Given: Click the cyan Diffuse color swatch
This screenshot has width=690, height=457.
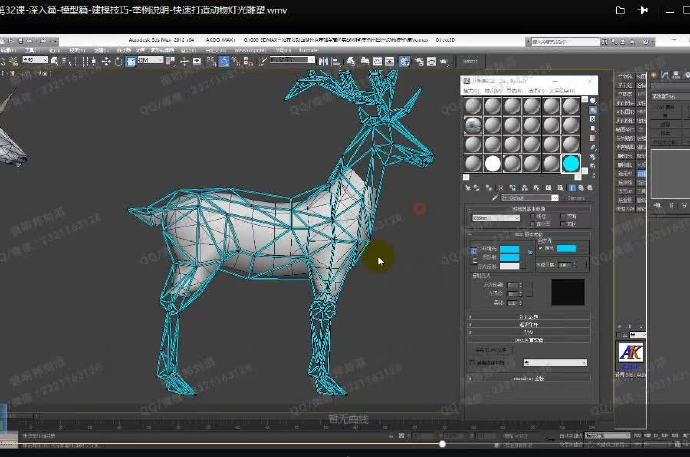Looking at the screenshot, I should pyautogui.click(x=510, y=257).
